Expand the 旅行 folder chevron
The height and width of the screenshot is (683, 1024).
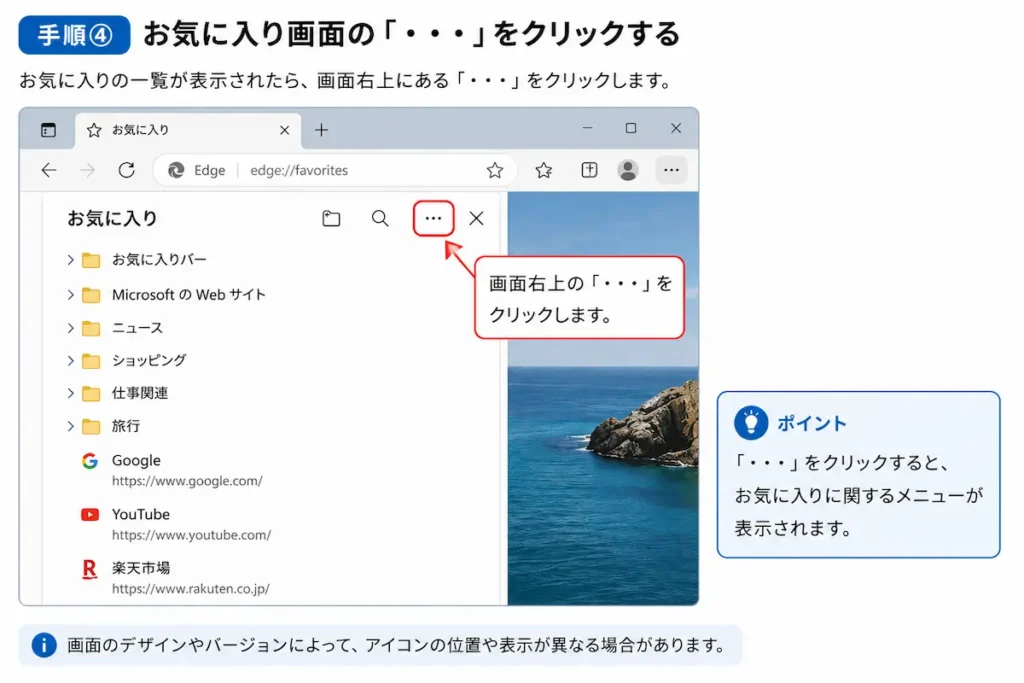[x=71, y=426]
